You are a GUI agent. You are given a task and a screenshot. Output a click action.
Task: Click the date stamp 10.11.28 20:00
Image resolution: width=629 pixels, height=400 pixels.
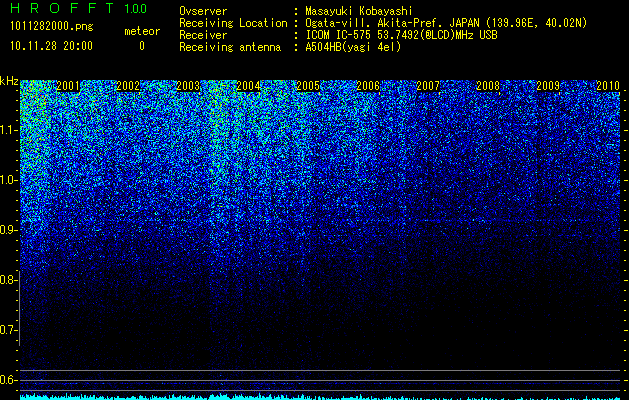coord(51,46)
